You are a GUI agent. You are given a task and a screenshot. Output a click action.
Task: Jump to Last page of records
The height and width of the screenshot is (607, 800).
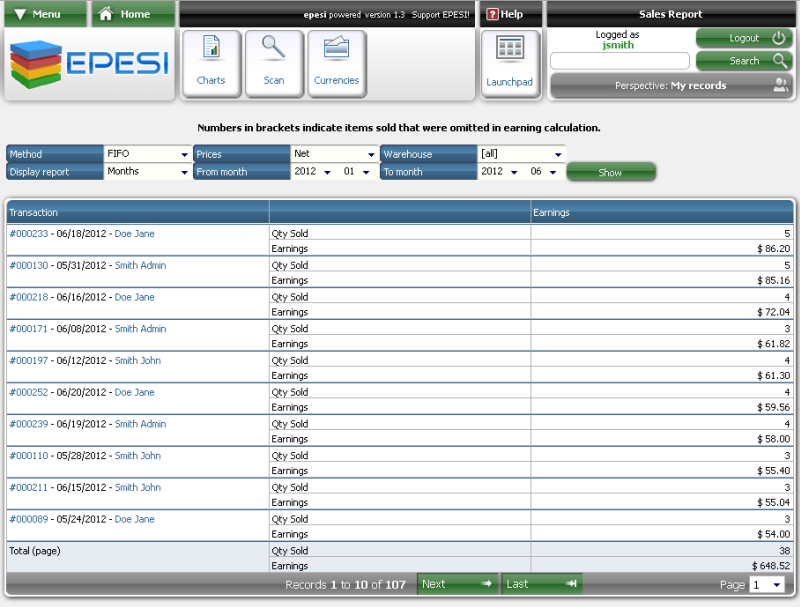(541, 584)
